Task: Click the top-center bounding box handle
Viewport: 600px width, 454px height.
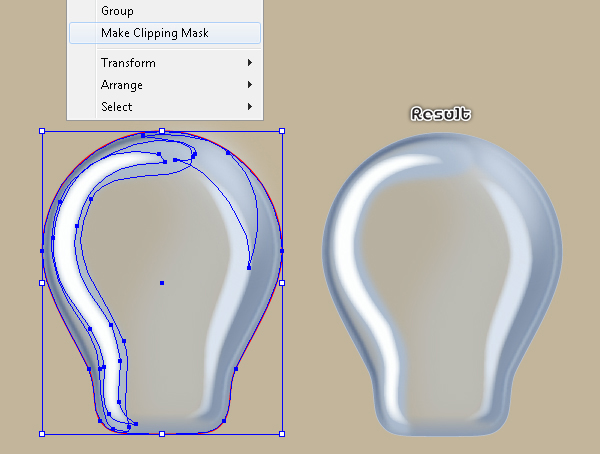Action: pyautogui.click(x=162, y=131)
